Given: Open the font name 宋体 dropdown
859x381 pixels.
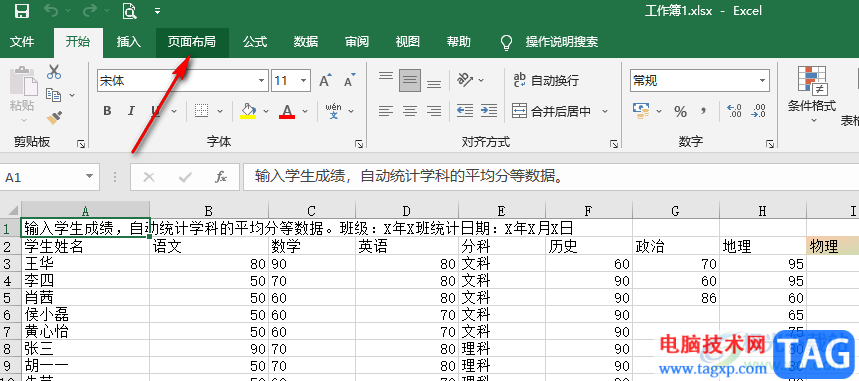Looking at the screenshot, I should click(261, 81).
